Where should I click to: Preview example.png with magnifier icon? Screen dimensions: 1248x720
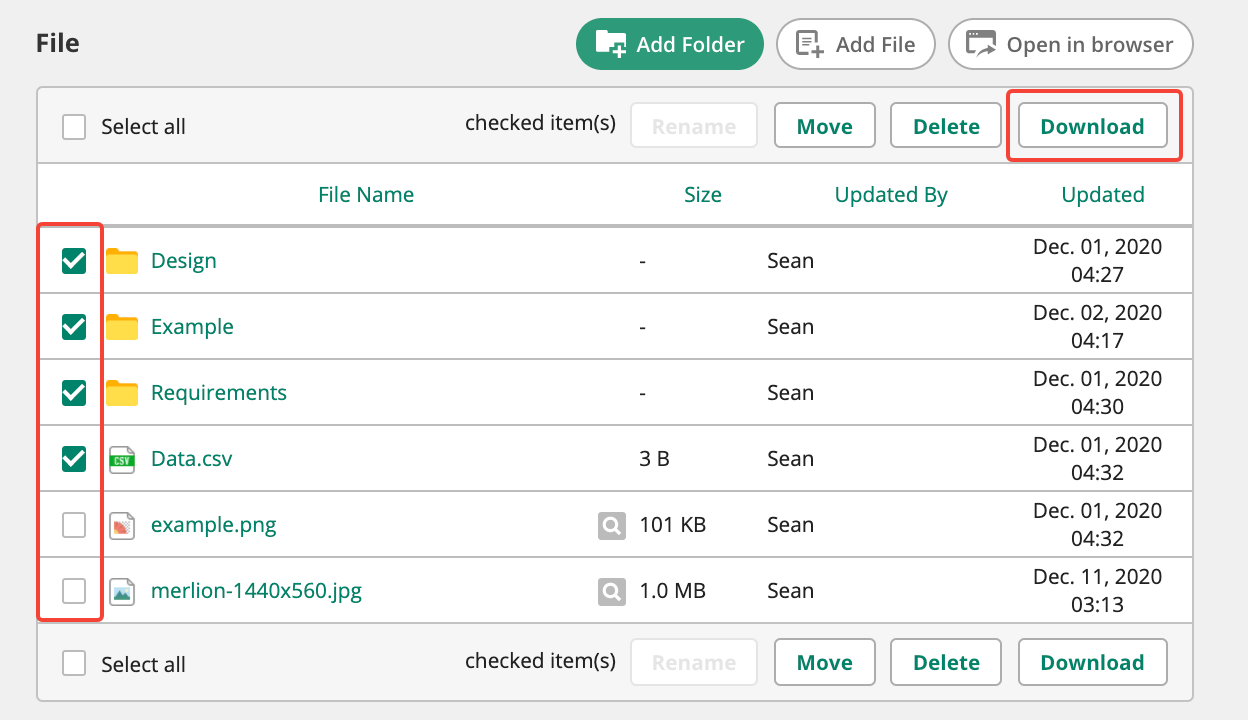coord(612,525)
